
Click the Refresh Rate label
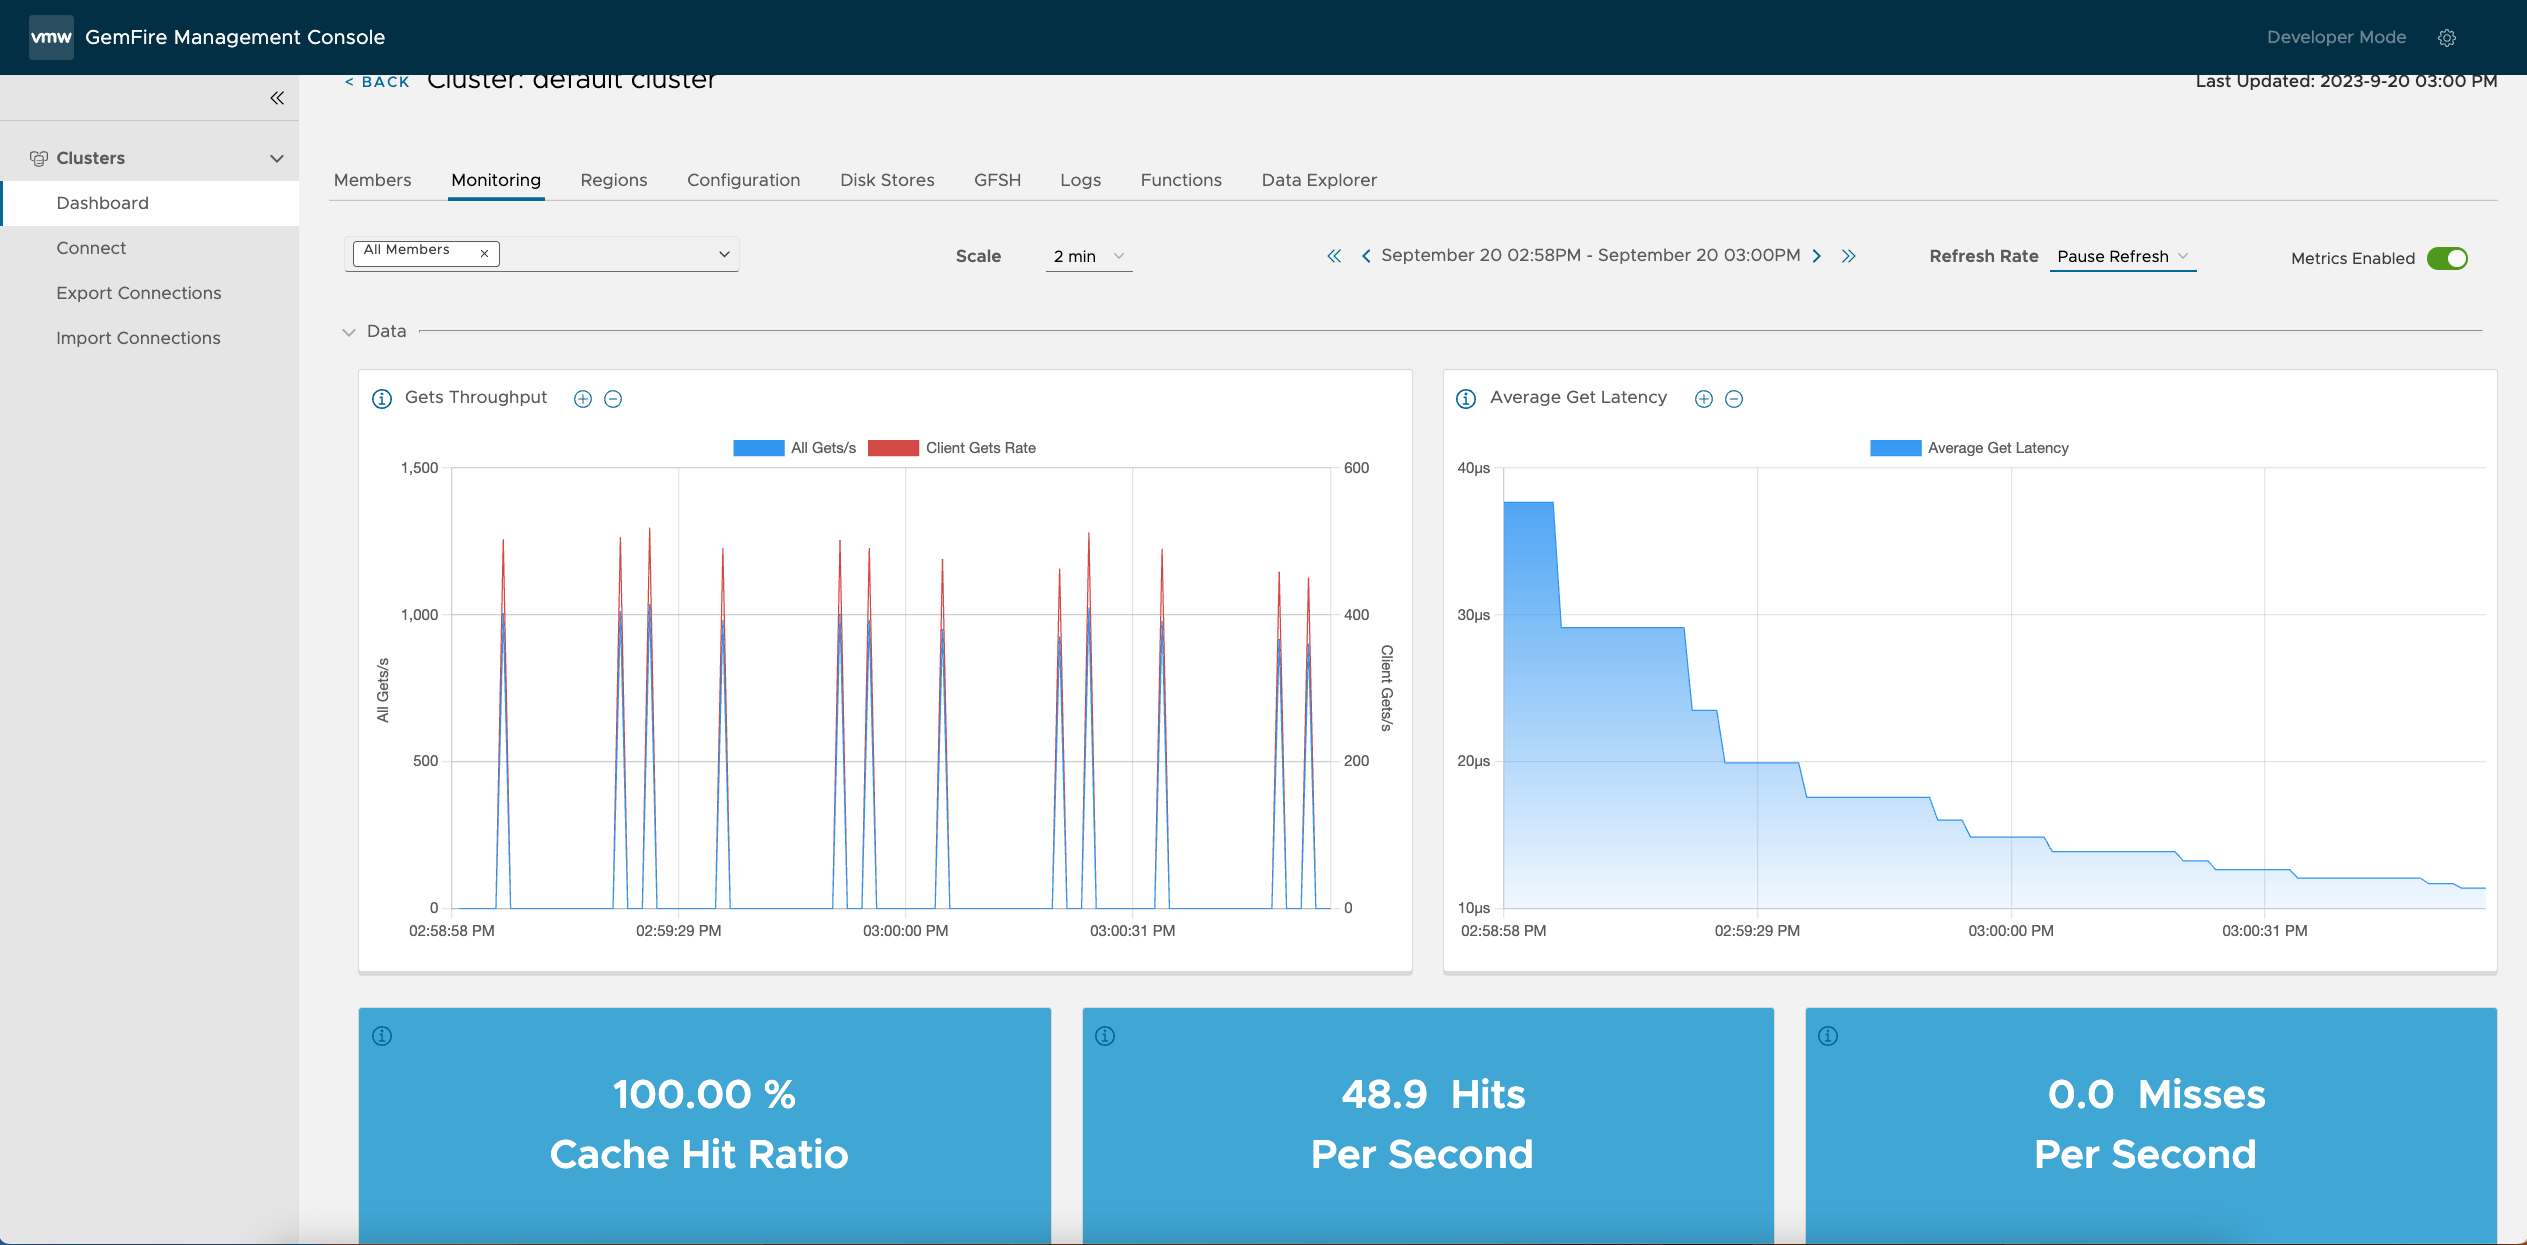coord(1984,256)
